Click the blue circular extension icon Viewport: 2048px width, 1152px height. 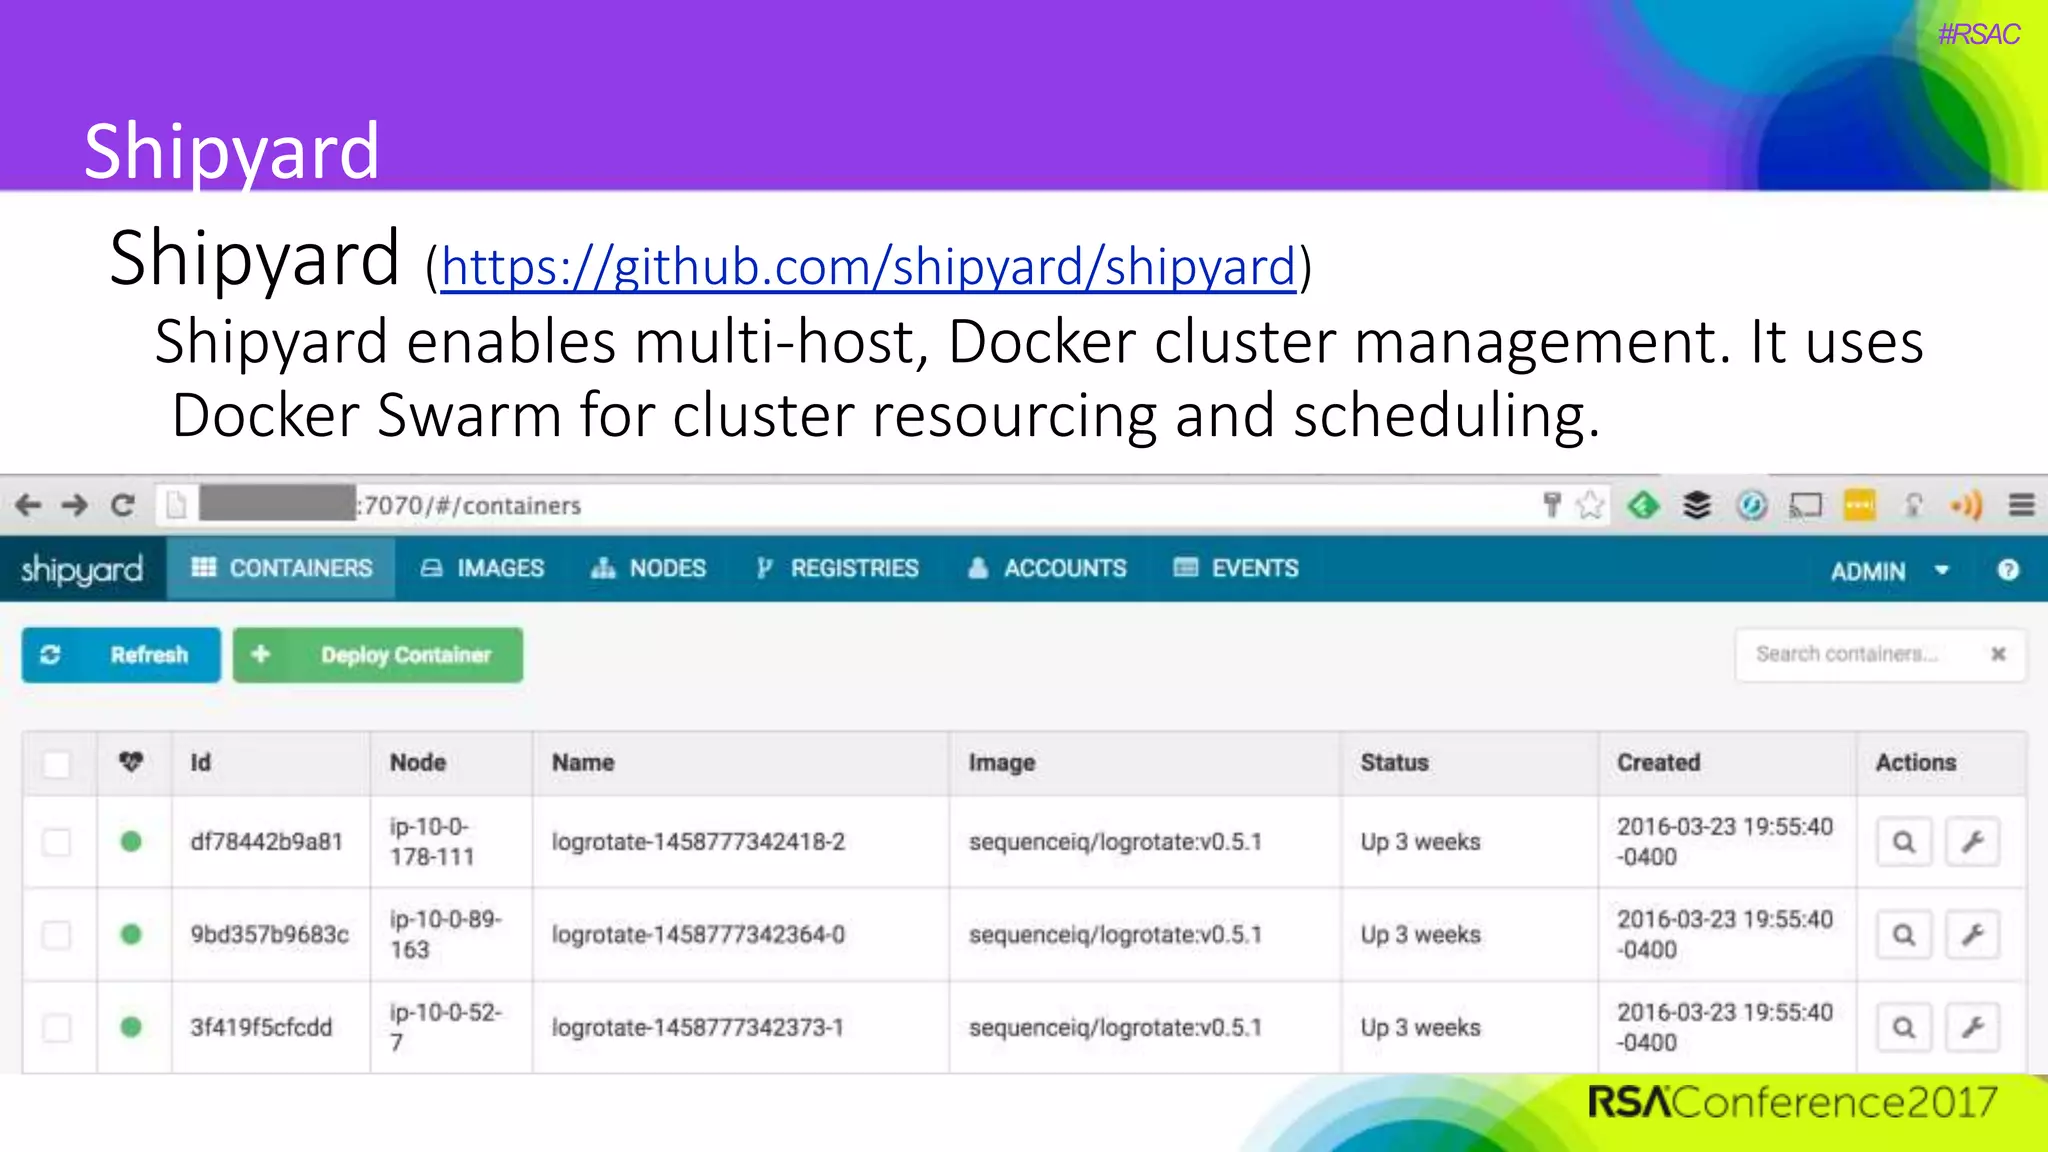[x=1751, y=505]
